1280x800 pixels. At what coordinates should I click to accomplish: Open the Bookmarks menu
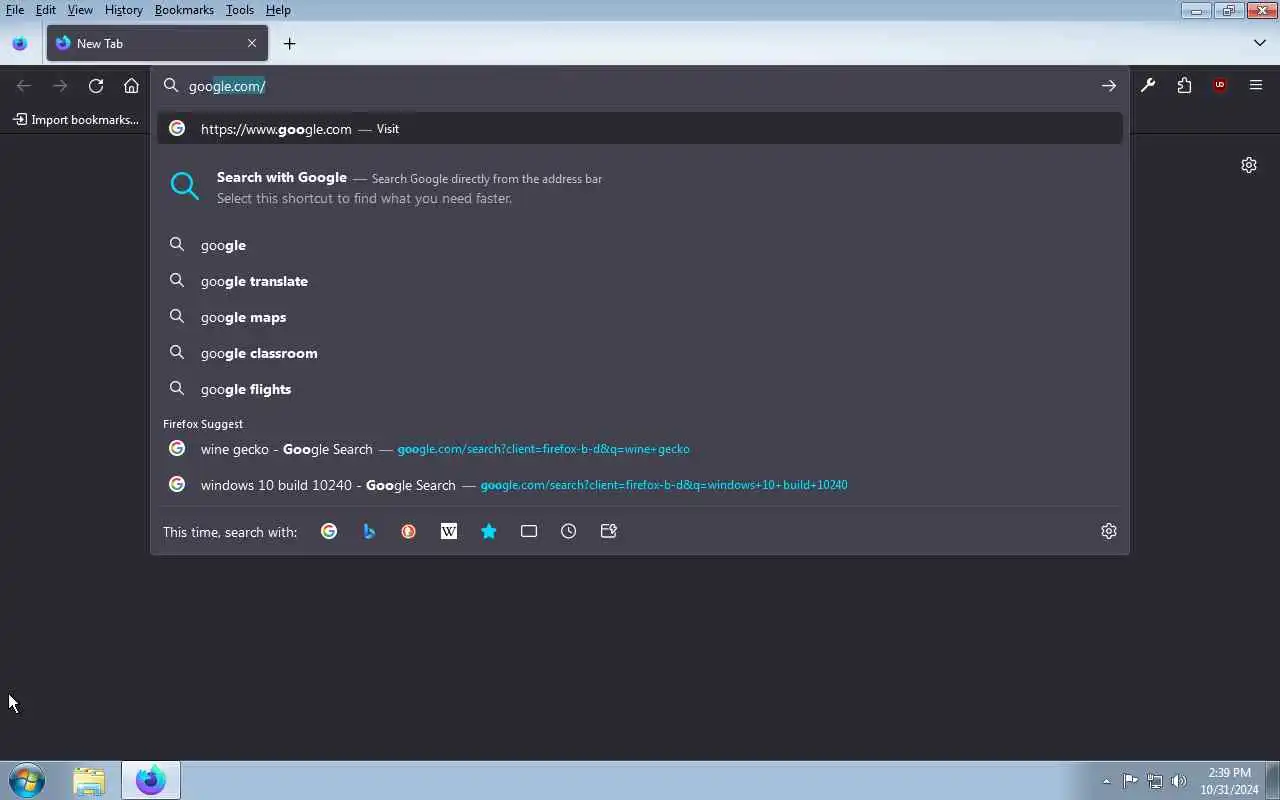tap(184, 10)
